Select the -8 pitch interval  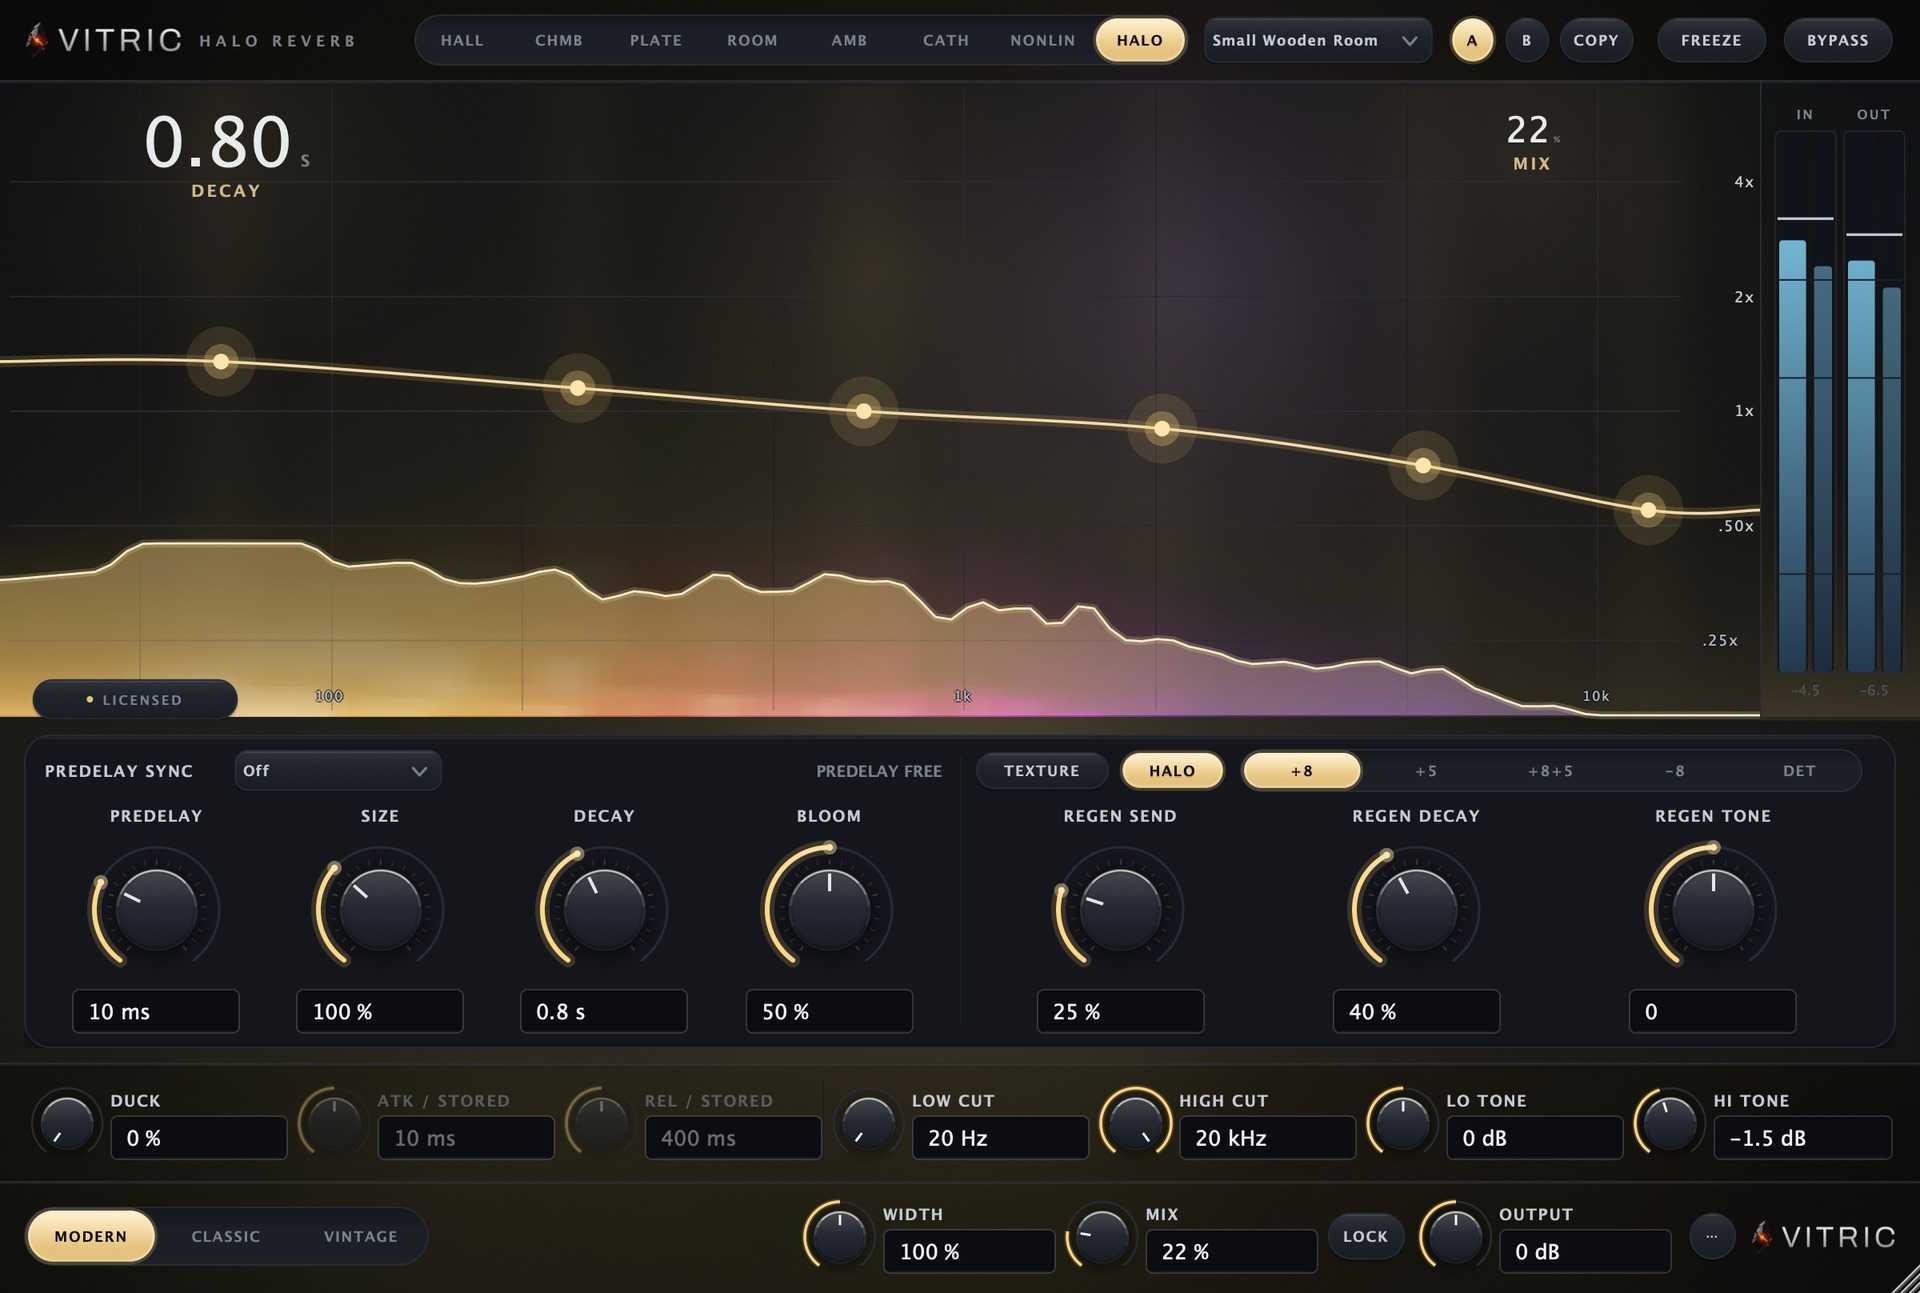point(1675,771)
